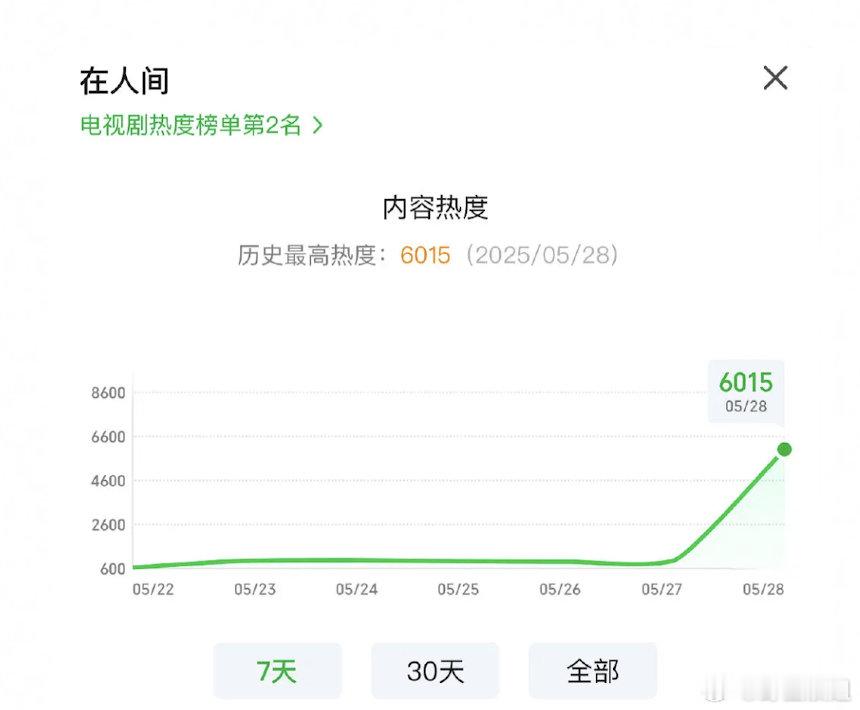Click the 8600 y-axis label
860x710 pixels.
click(109, 393)
